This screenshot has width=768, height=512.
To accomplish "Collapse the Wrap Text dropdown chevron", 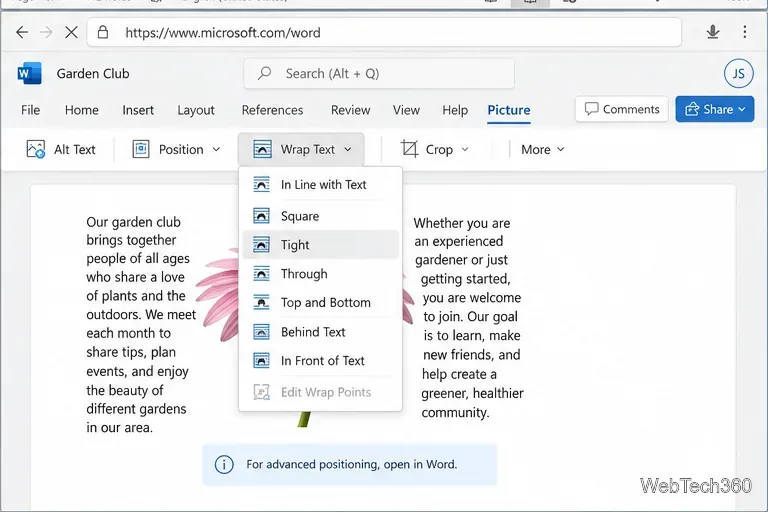I will point(348,149).
